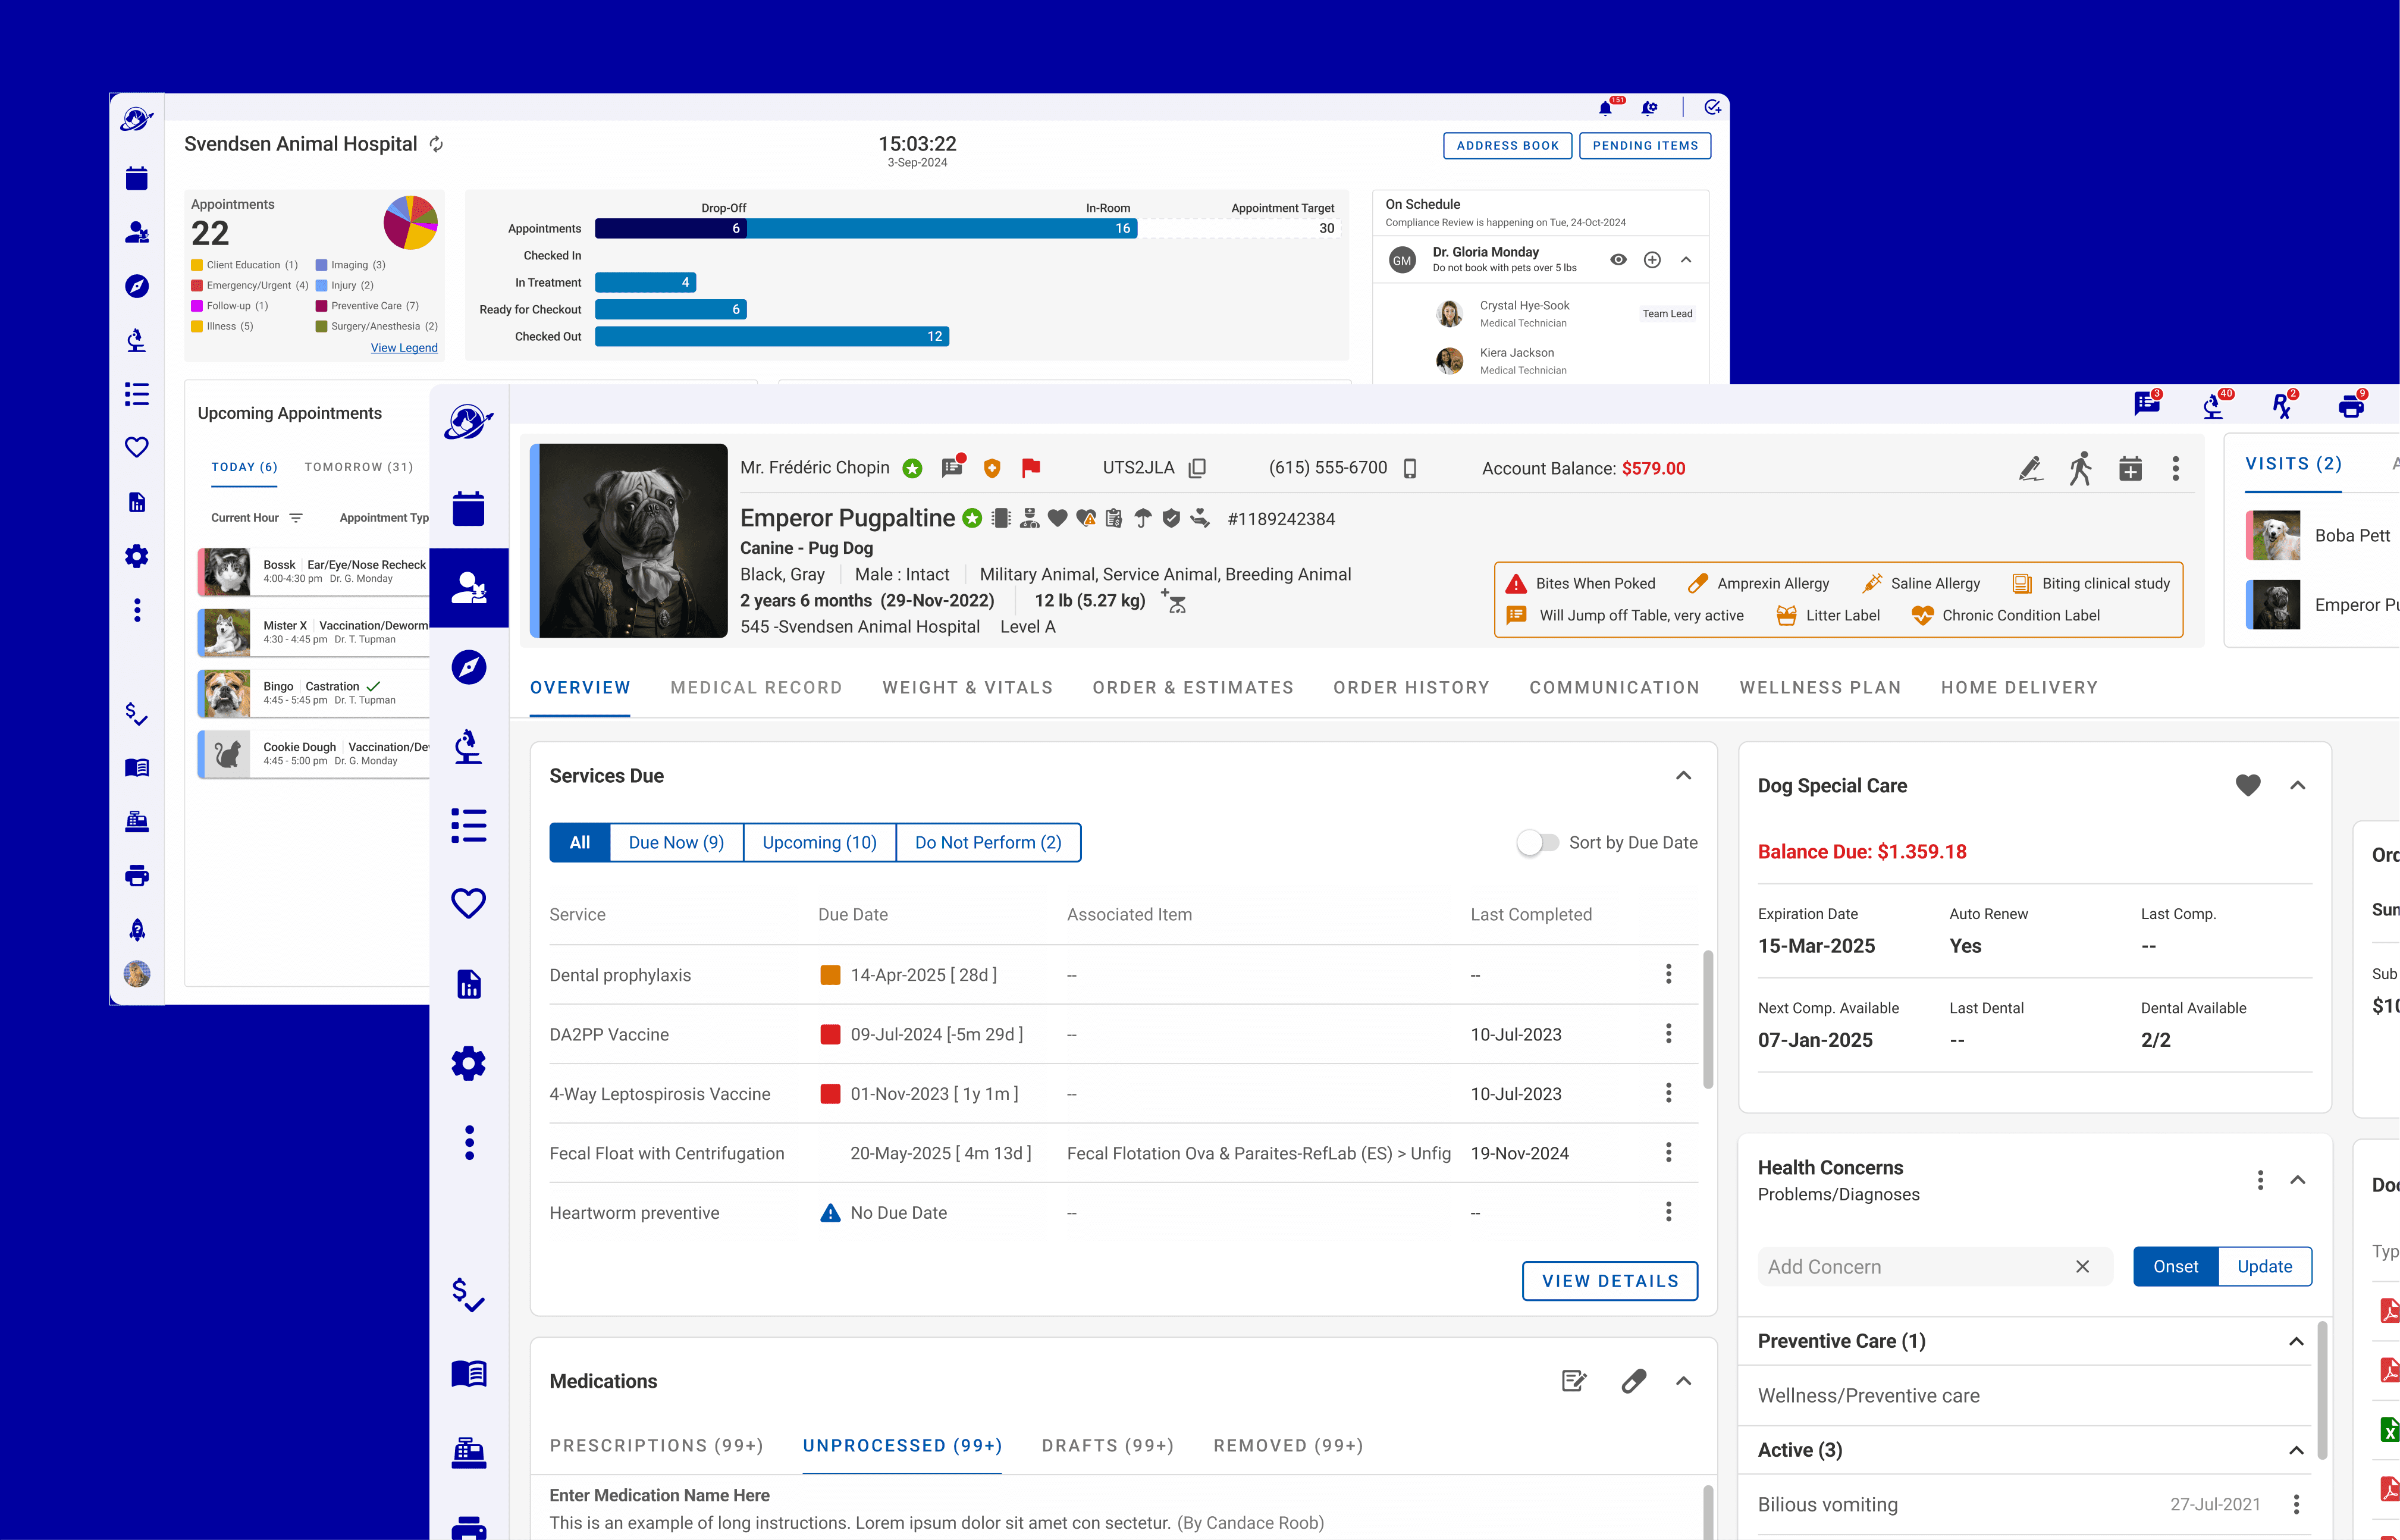Open the heart wellness icon in large sidebar

pos(468,903)
